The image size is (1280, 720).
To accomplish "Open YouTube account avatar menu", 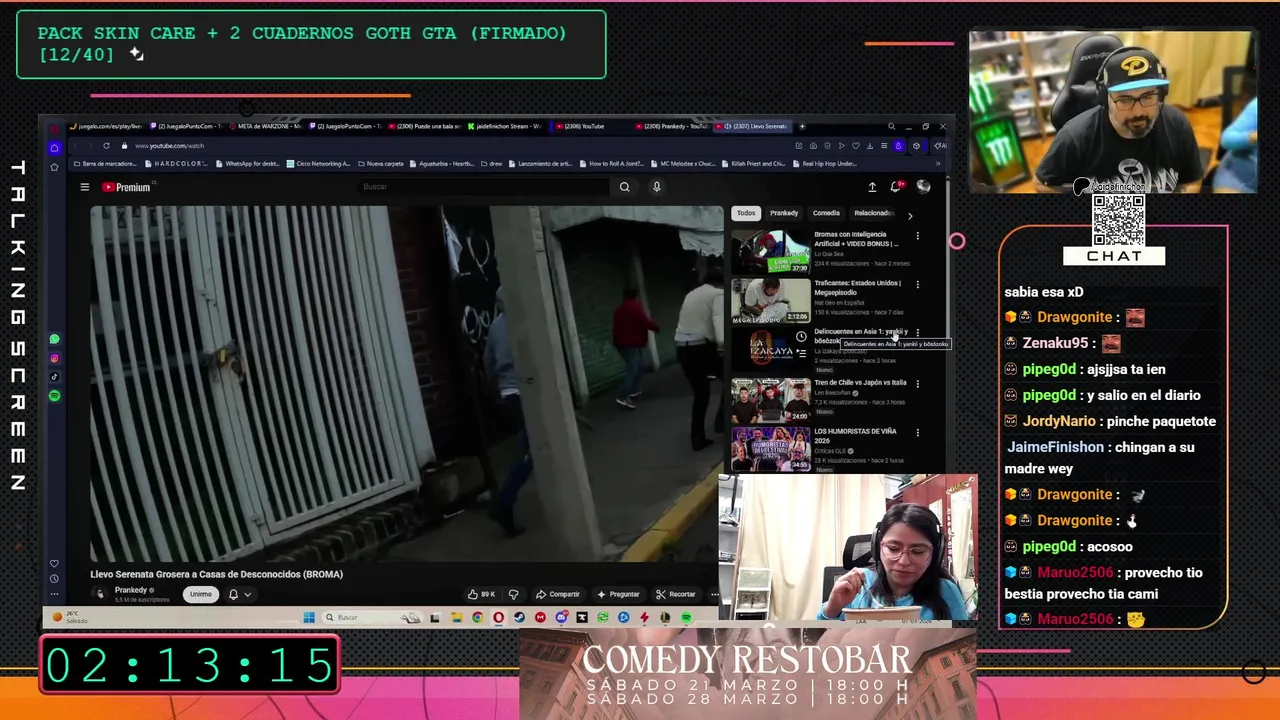I will pyautogui.click(x=923, y=187).
